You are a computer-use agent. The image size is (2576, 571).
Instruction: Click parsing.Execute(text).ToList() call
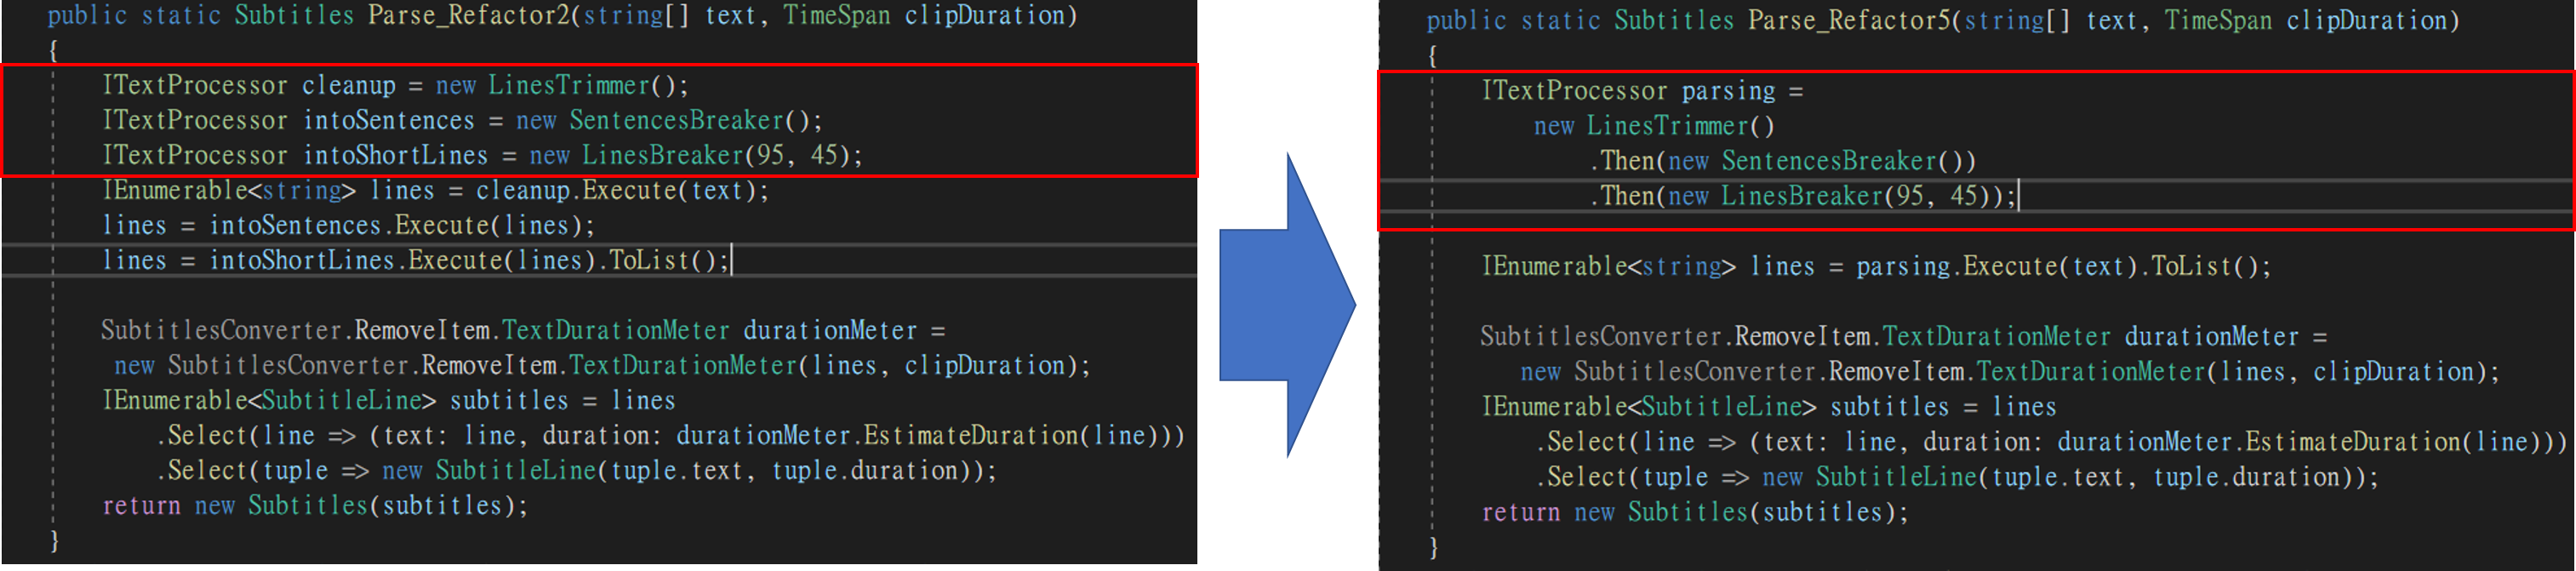pos(2063,267)
